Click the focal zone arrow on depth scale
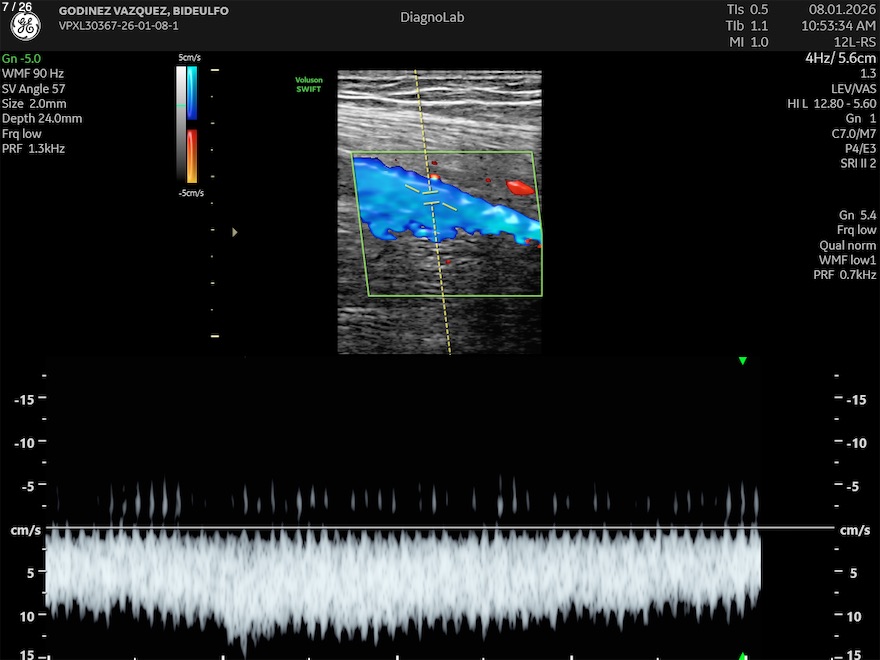The image size is (880, 660). [235, 232]
